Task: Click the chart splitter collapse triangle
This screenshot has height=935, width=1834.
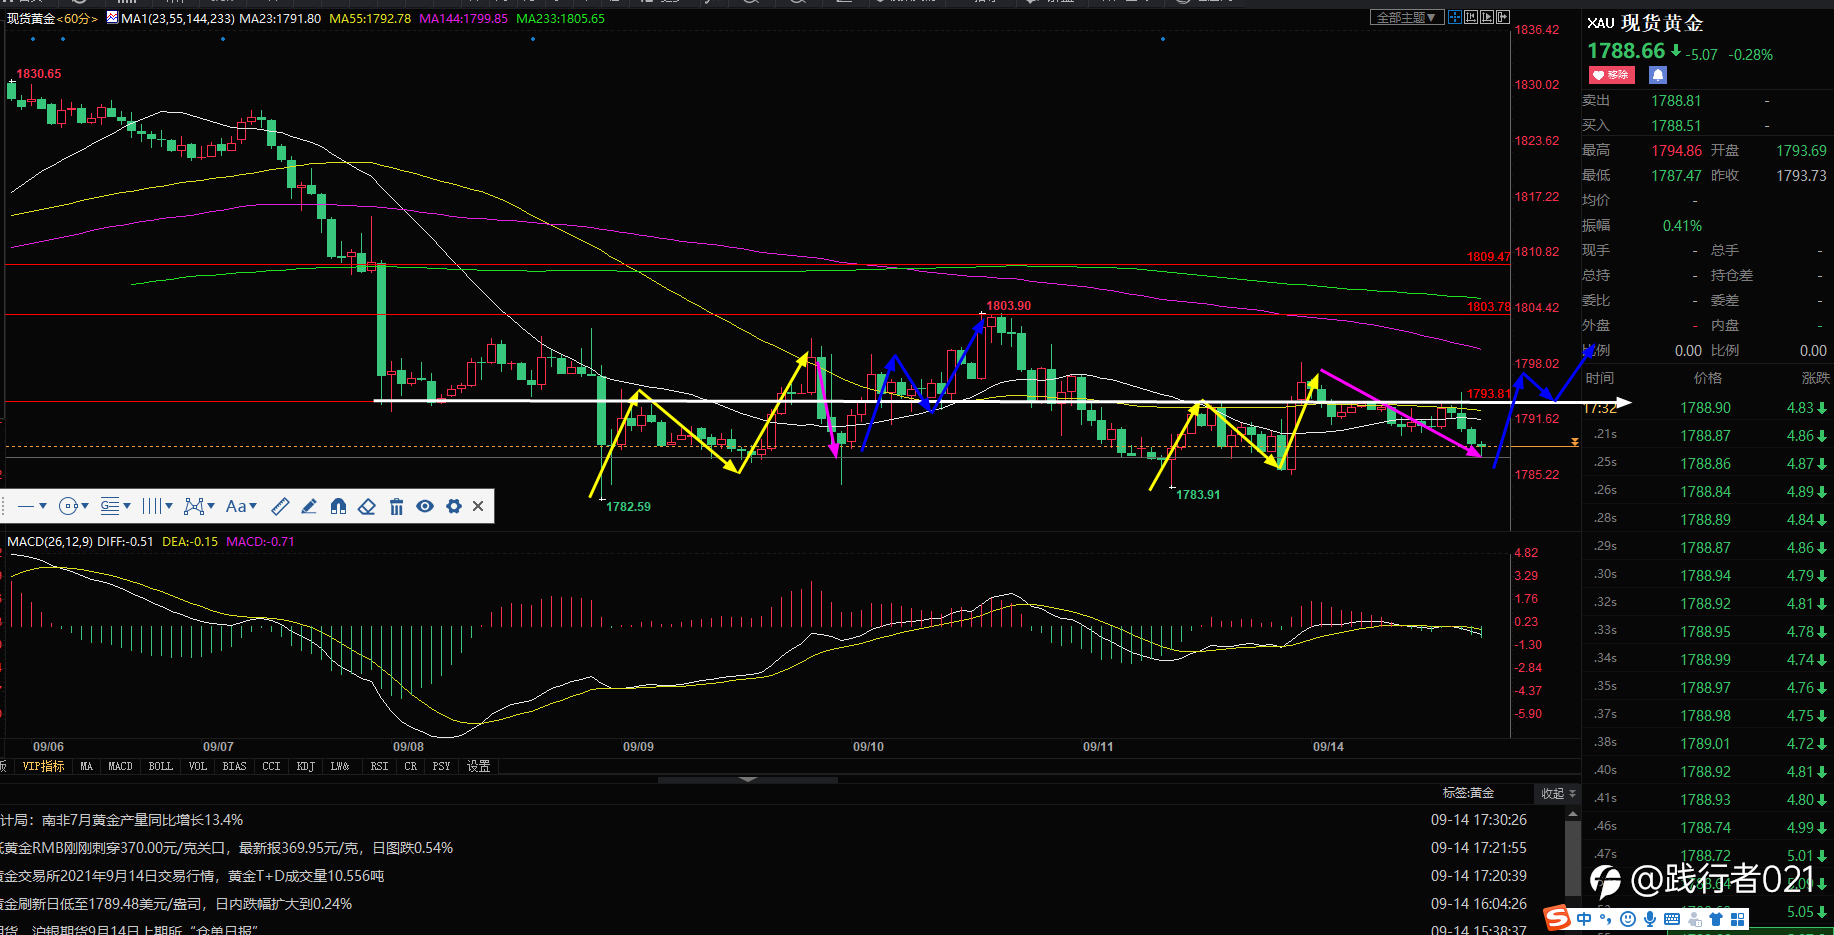Action: point(748,779)
